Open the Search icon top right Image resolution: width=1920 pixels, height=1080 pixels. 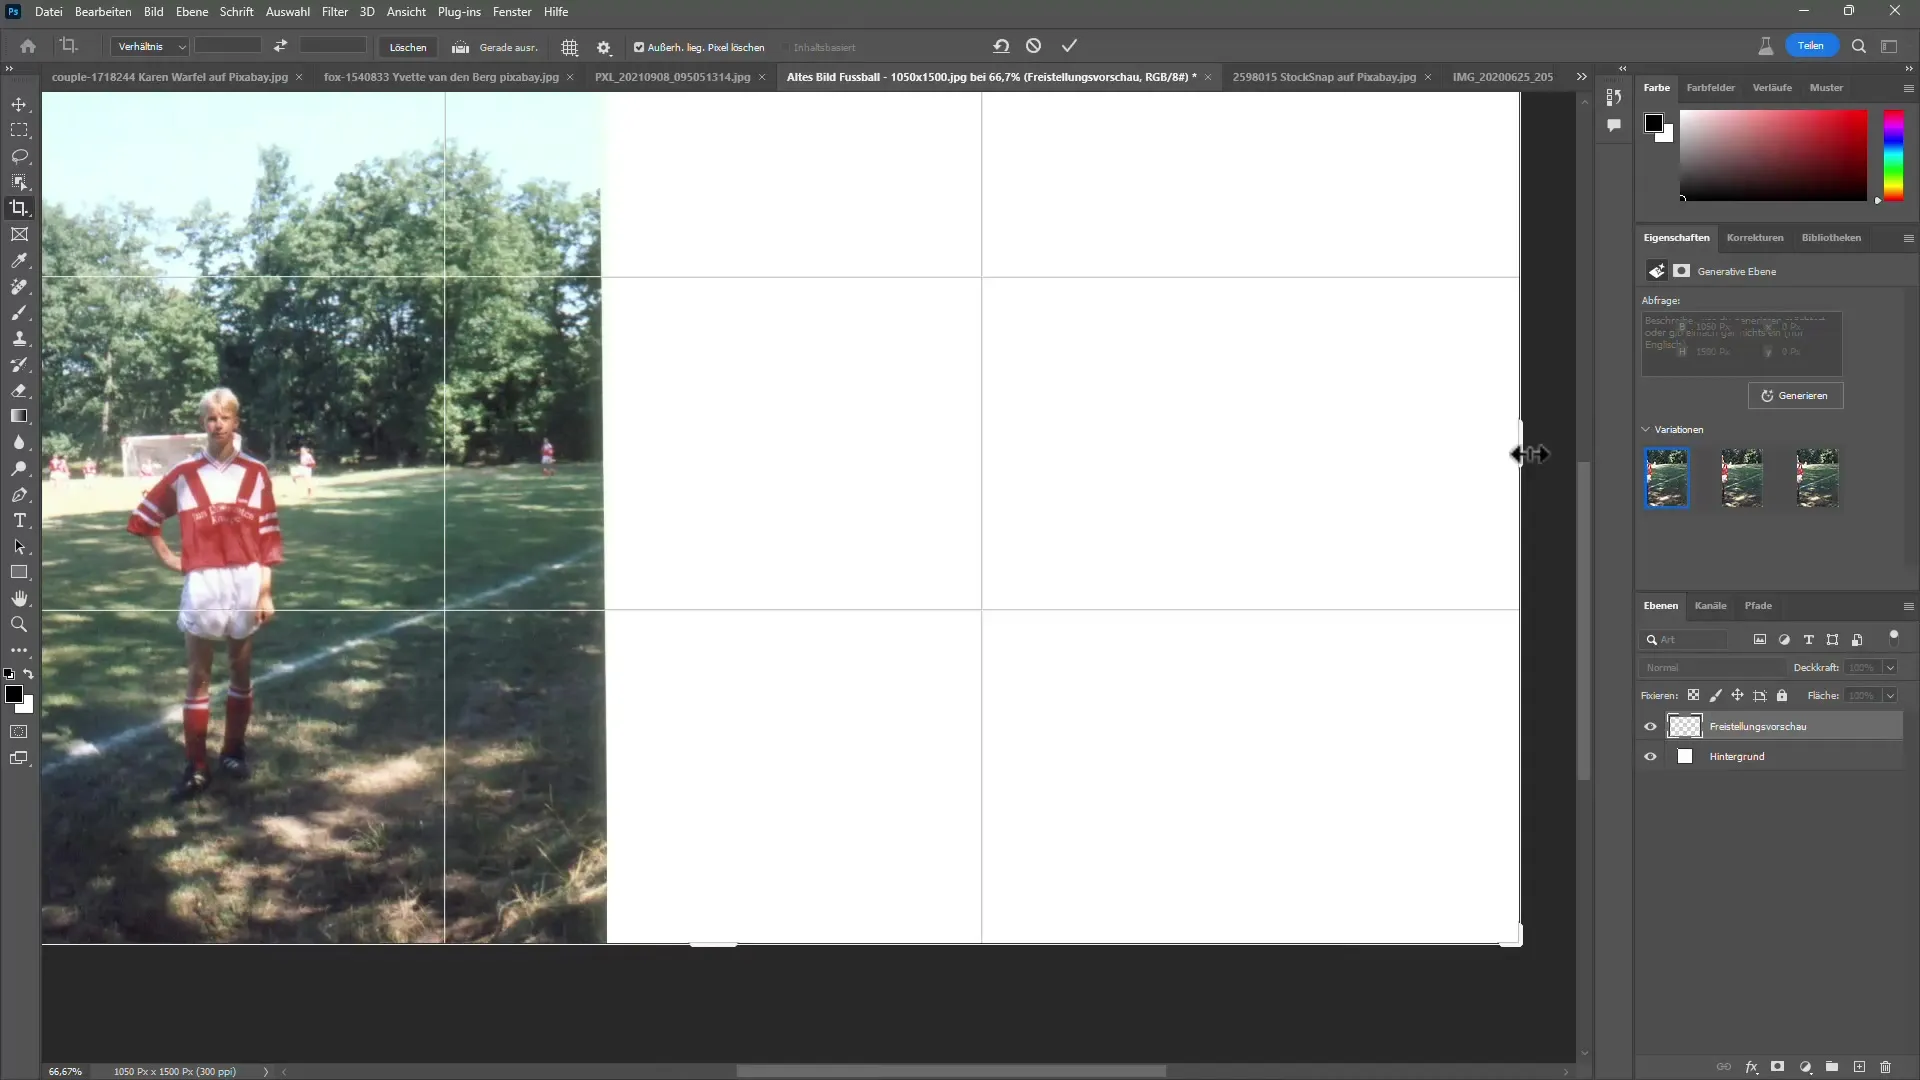click(1859, 46)
